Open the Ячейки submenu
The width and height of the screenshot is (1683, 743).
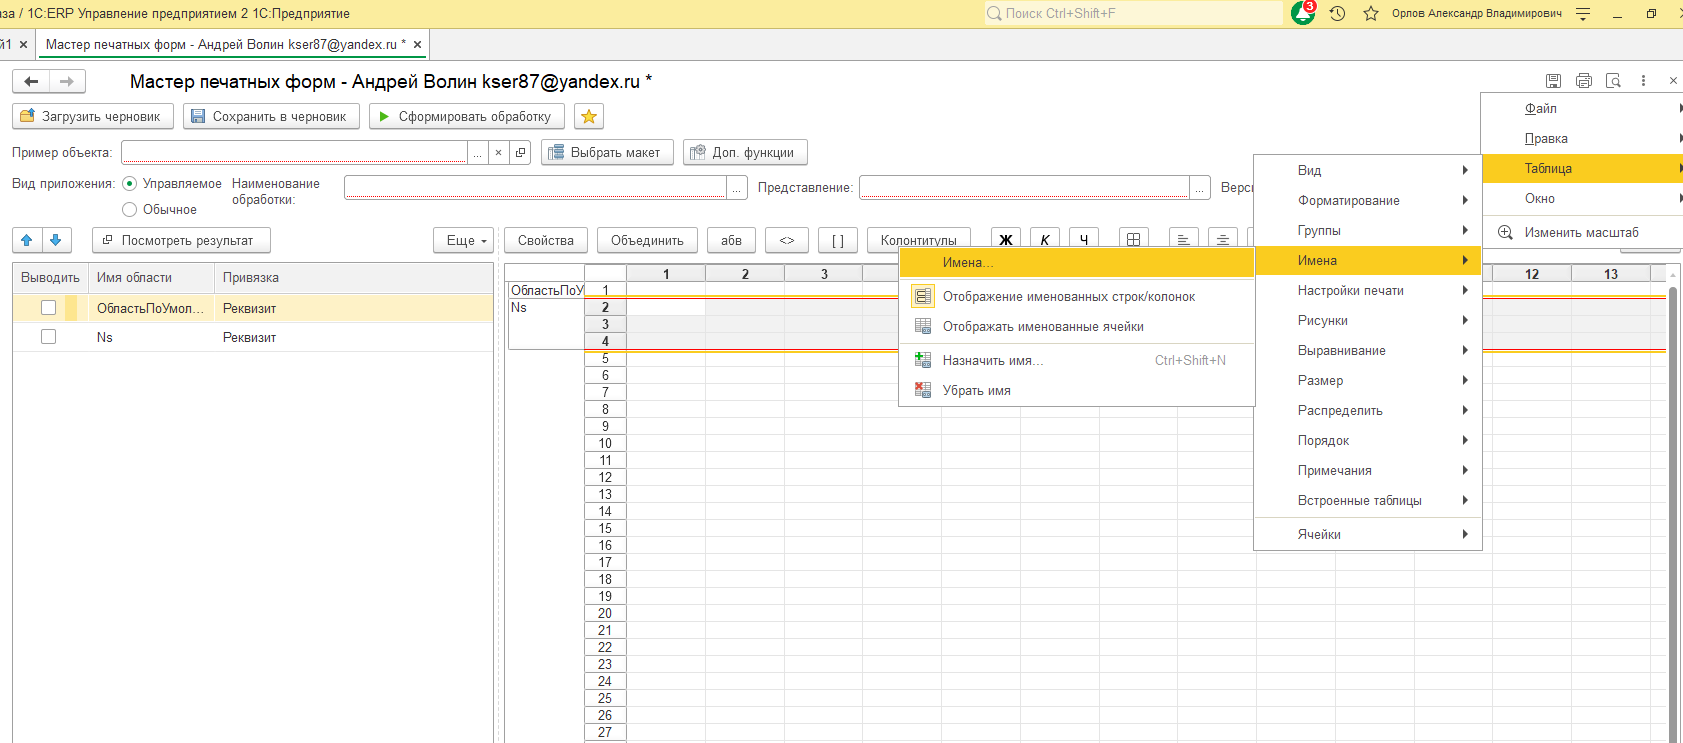click(x=1367, y=534)
